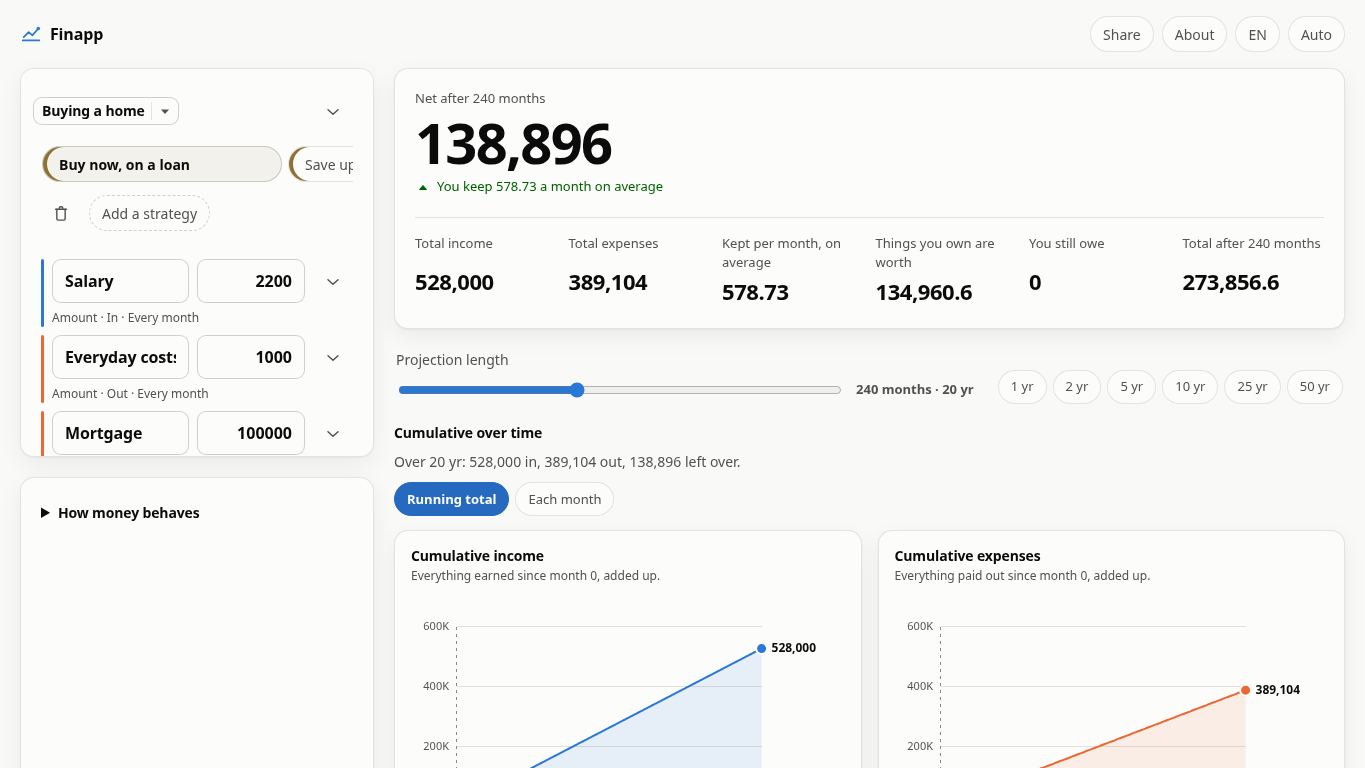The width and height of the screenshot is (1365, 768).
Task: Click the projection length slider handle
Action: click(577, 390)
